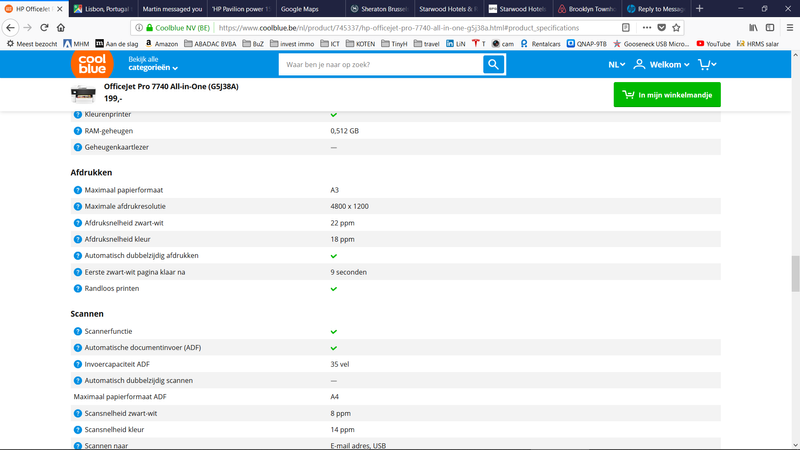This screenshot has height=450, width=800.
Task: Click info icon next to Randloos printen
Action: click(78, 288)
